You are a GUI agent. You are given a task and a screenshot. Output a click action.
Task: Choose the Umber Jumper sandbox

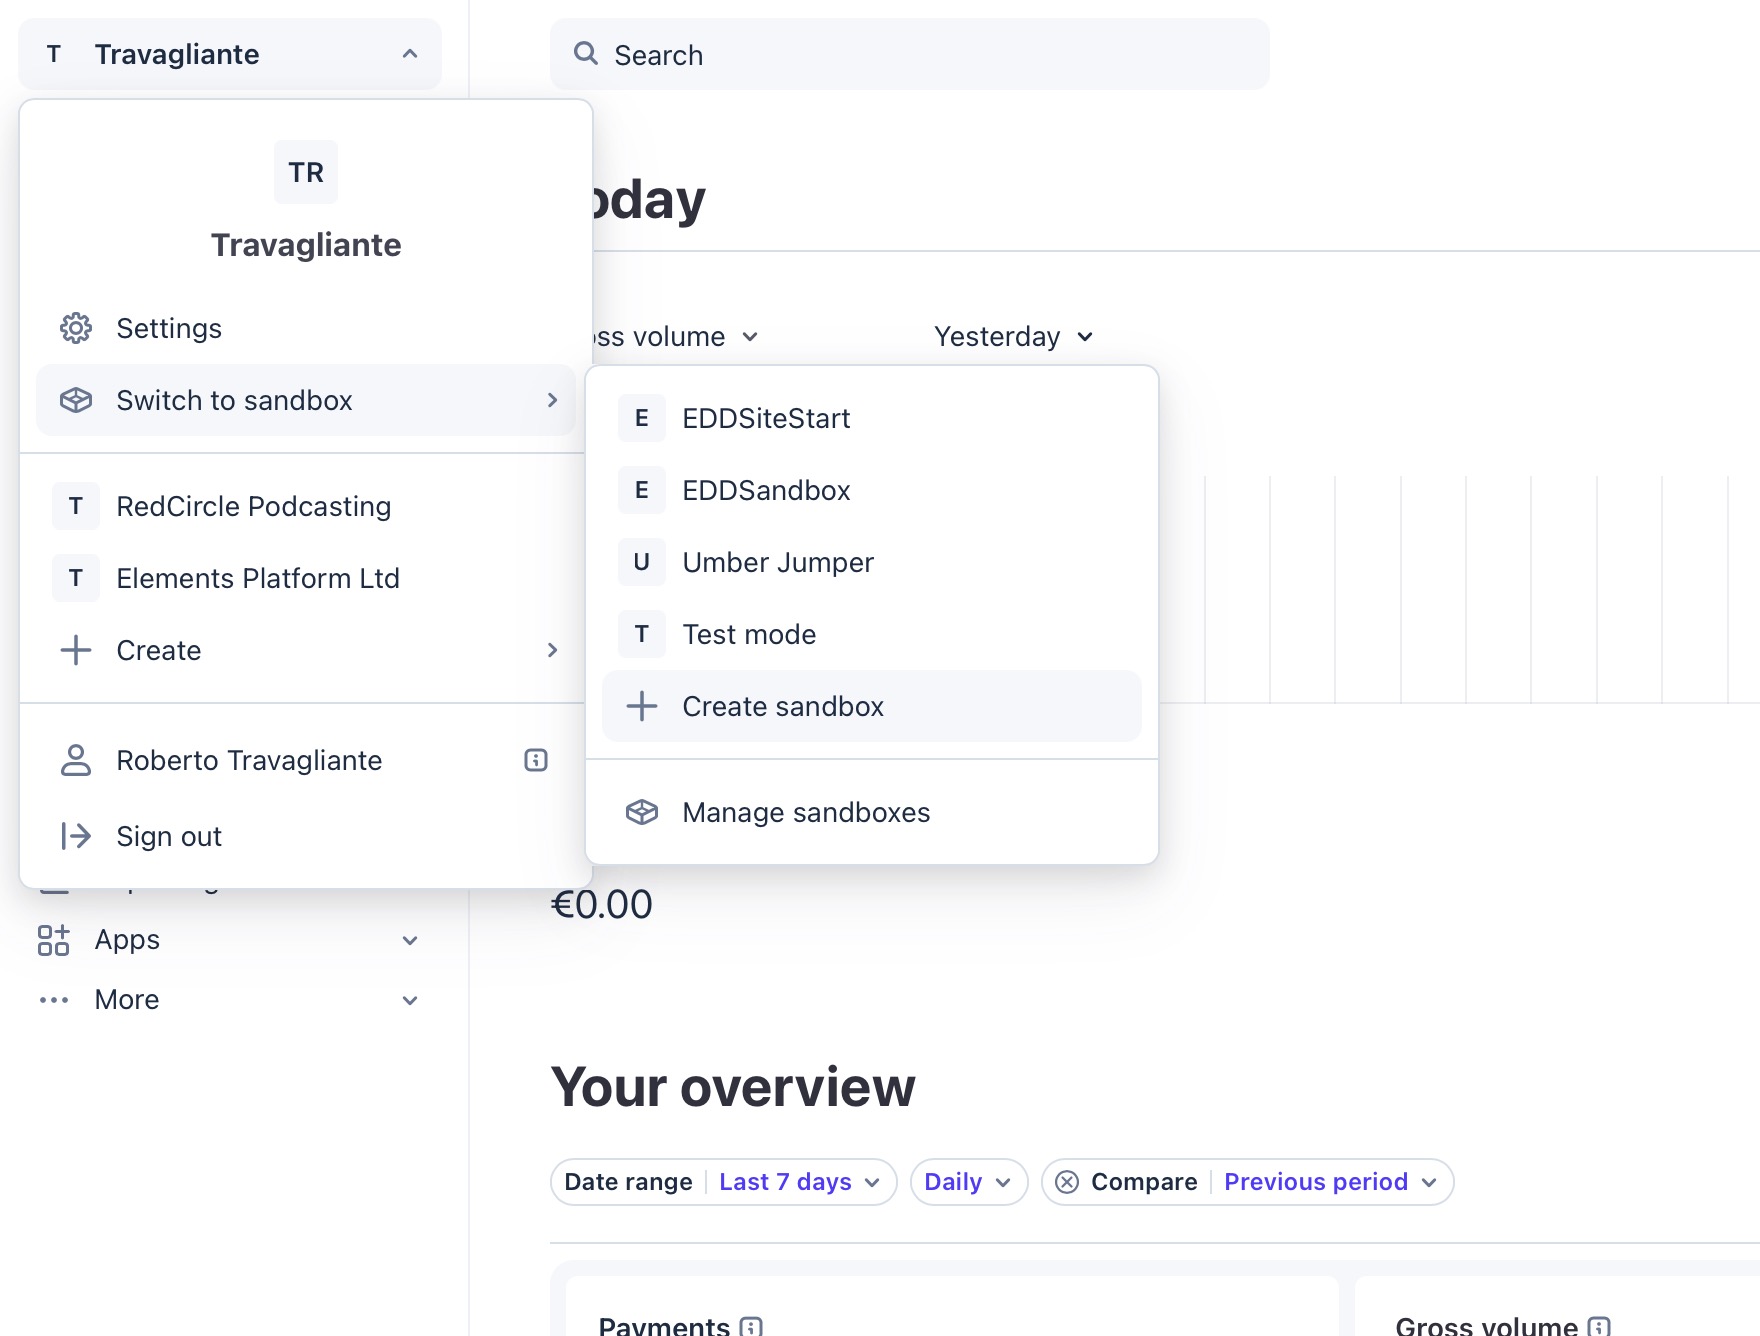872,562
